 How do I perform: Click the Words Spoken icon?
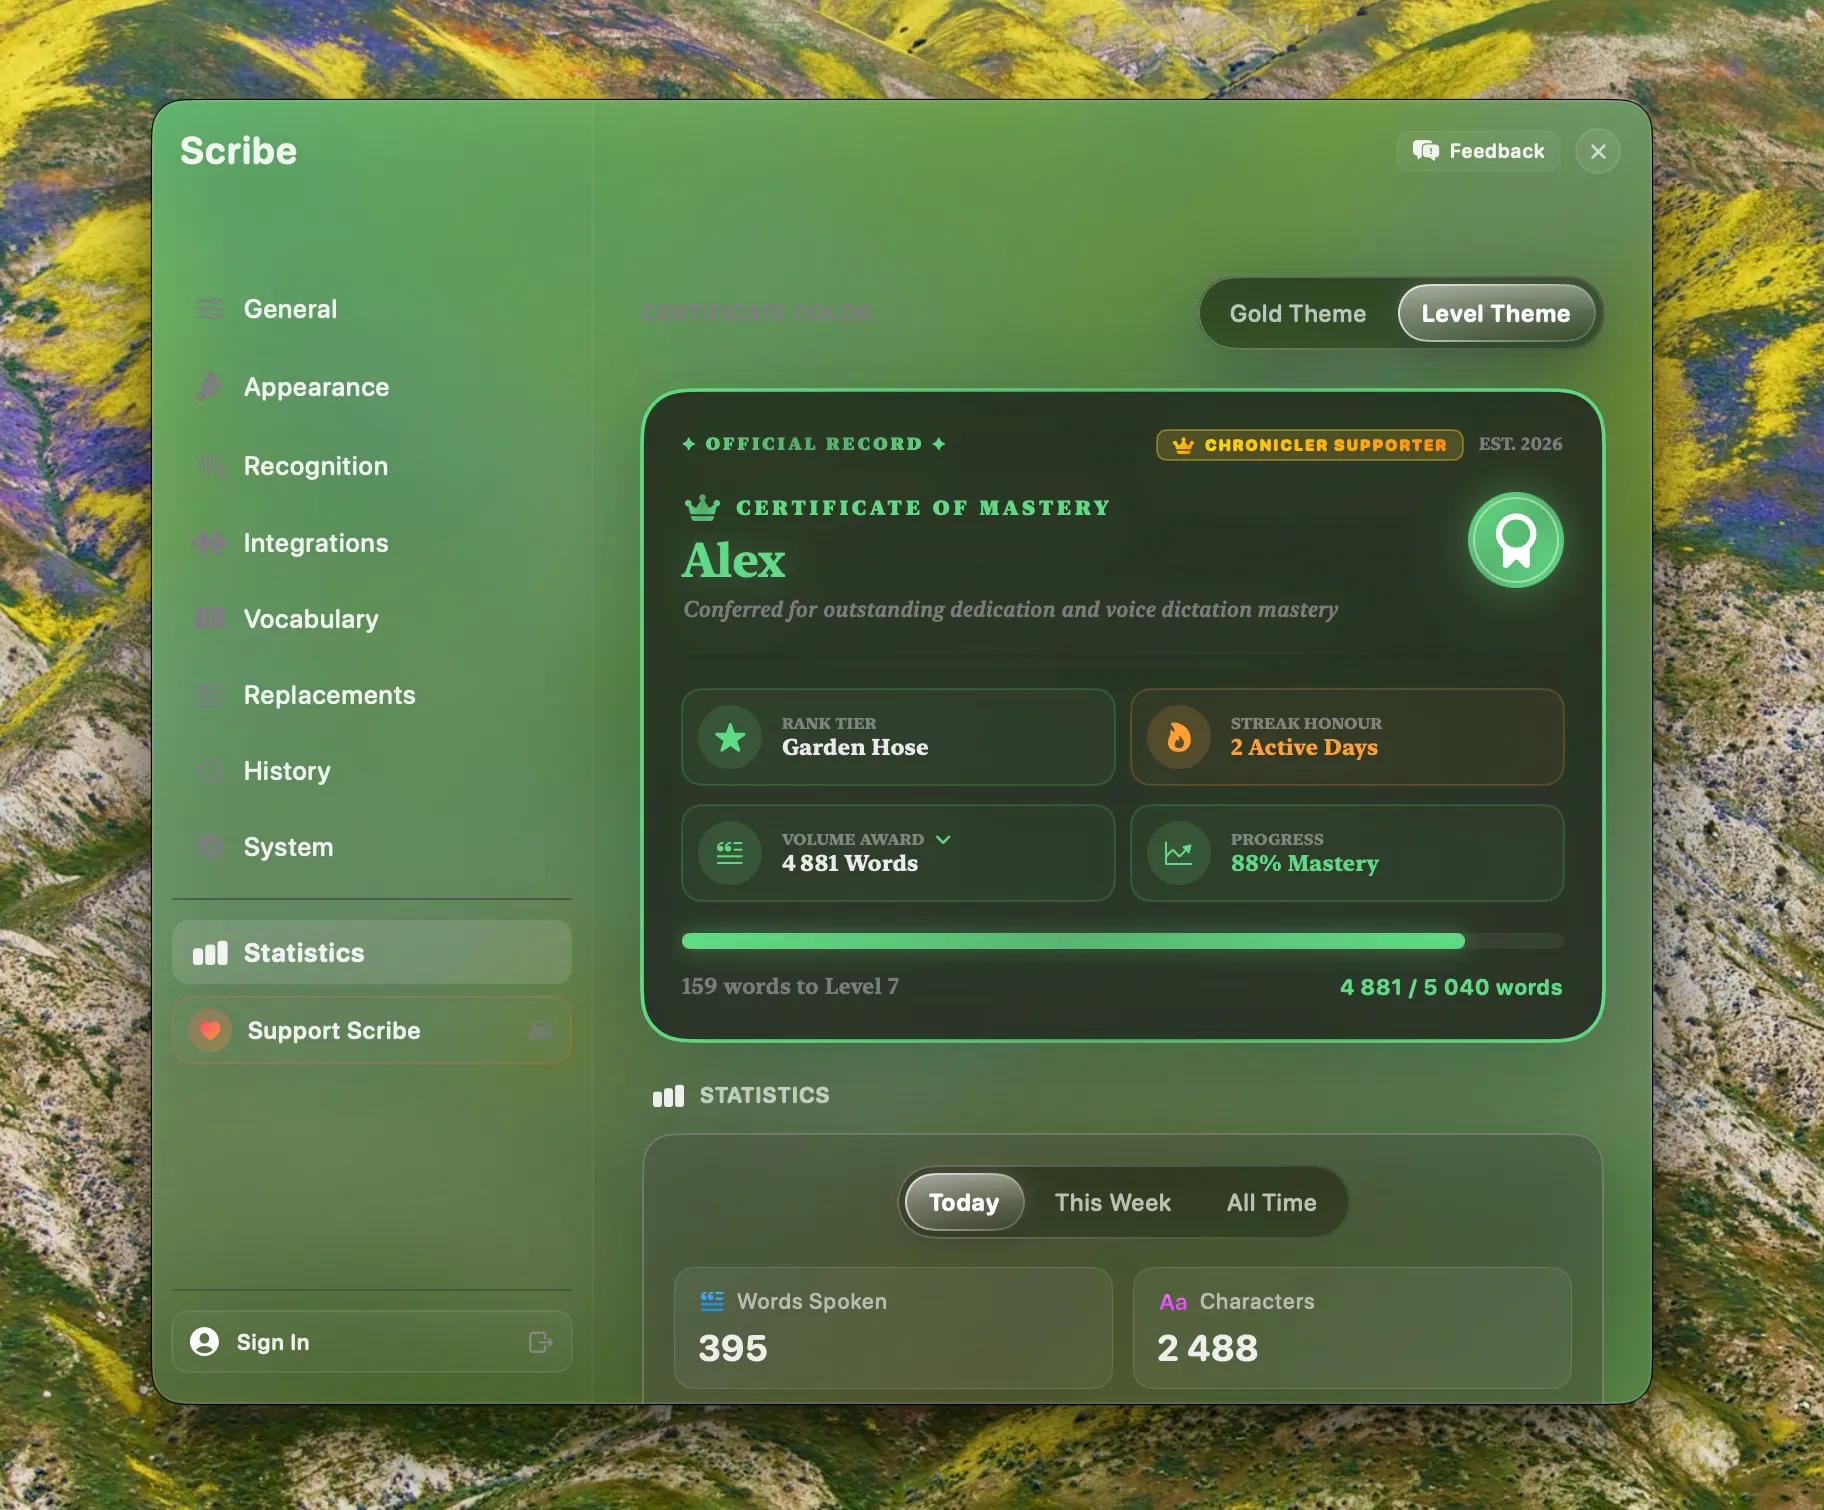(712, 1301)
